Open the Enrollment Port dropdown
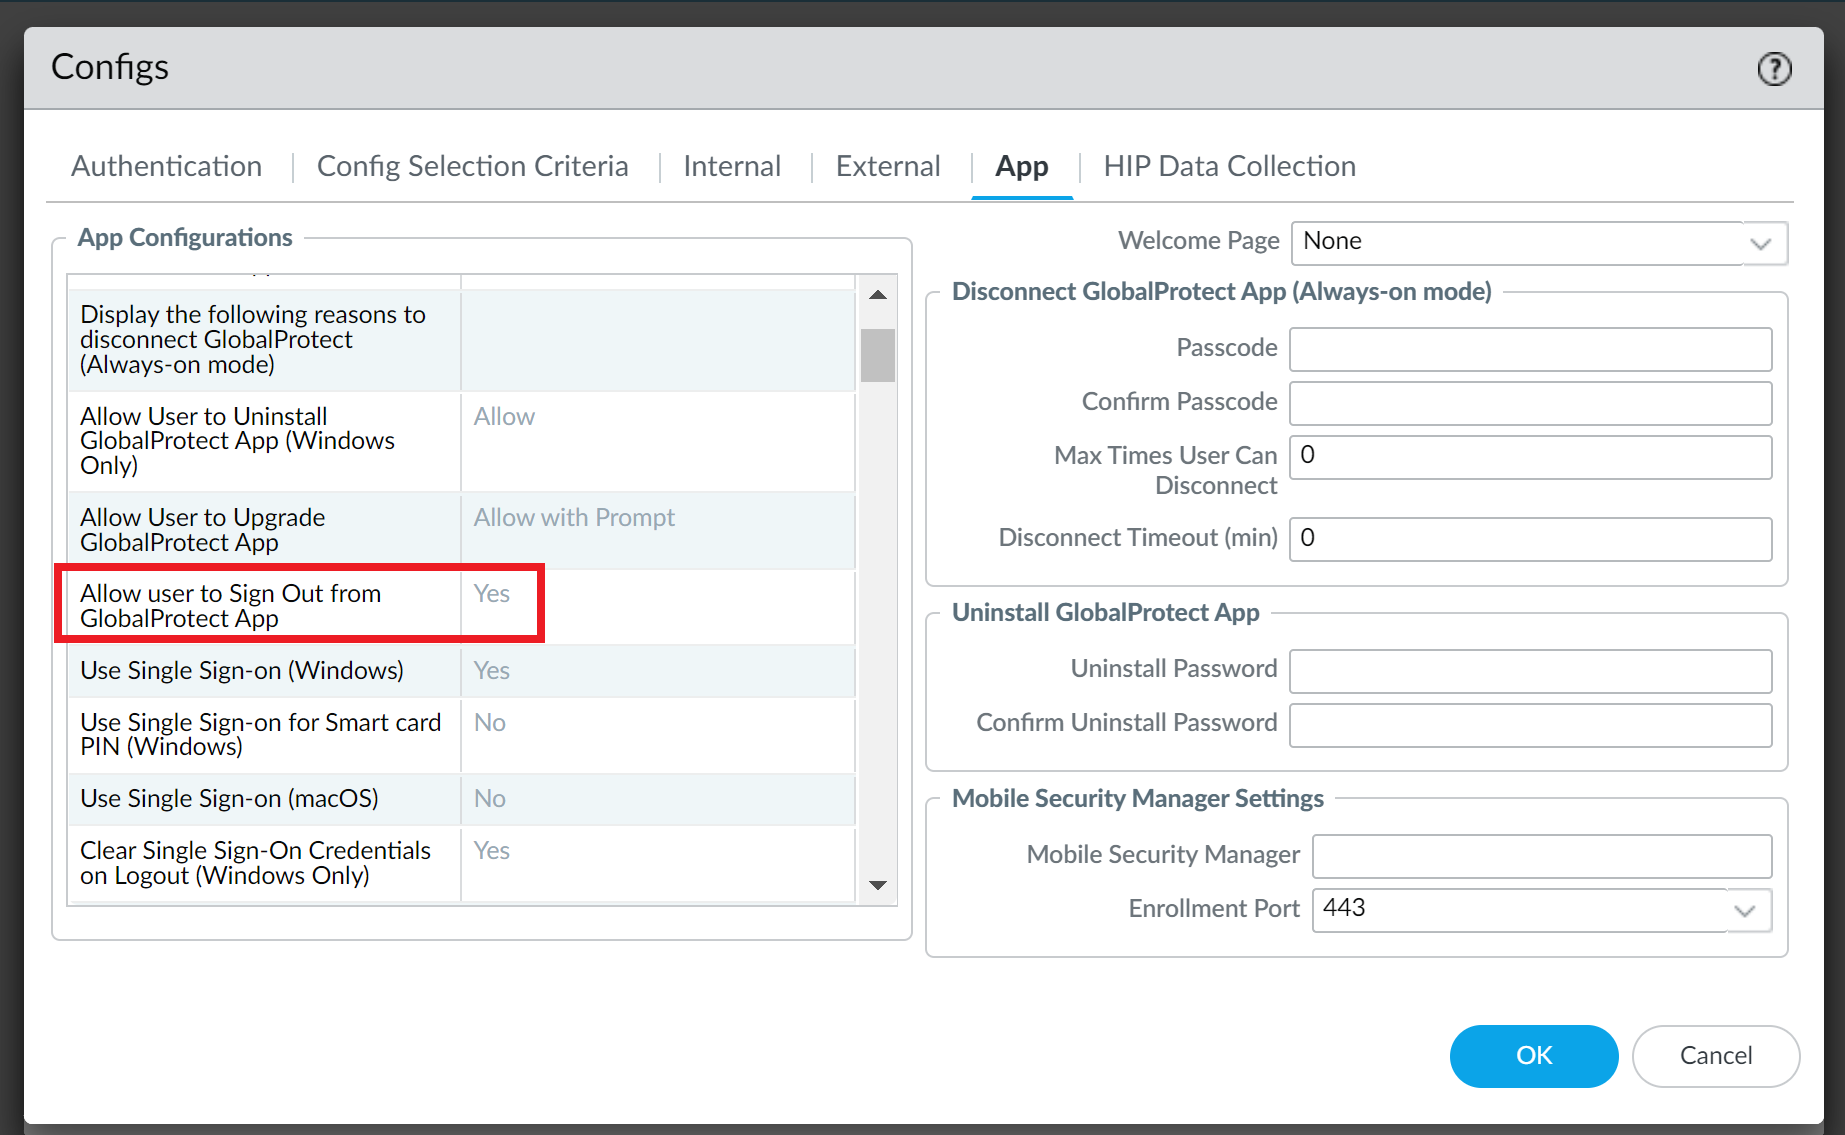 coord(1745,910)
